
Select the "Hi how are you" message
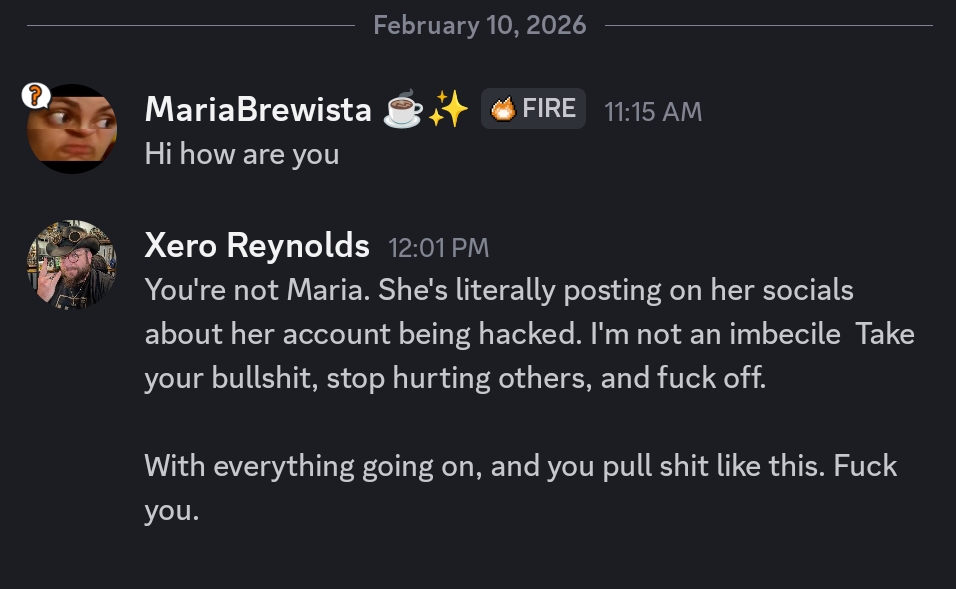242,154
